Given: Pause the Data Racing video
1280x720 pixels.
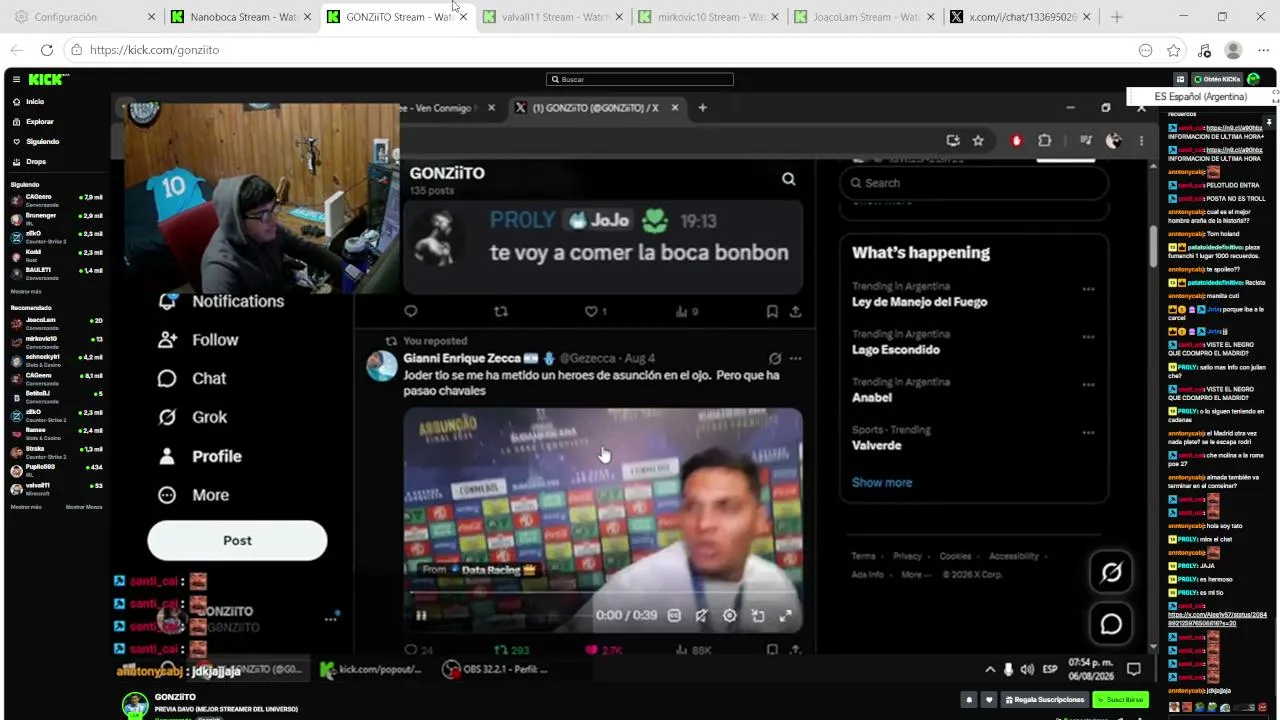Looking at the screenshot, I should tap(421, 615).
